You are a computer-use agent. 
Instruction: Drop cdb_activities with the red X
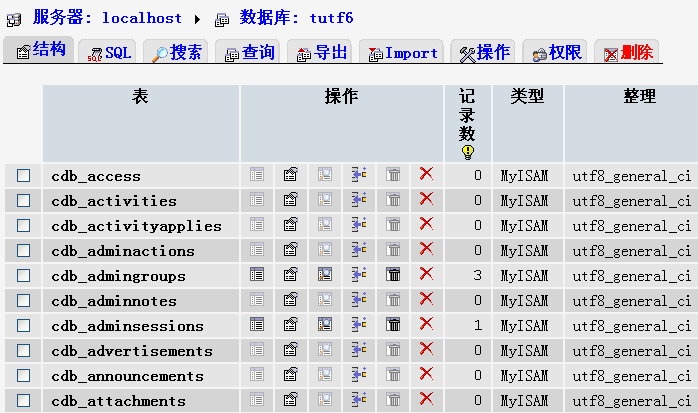[x=426, y=198]
